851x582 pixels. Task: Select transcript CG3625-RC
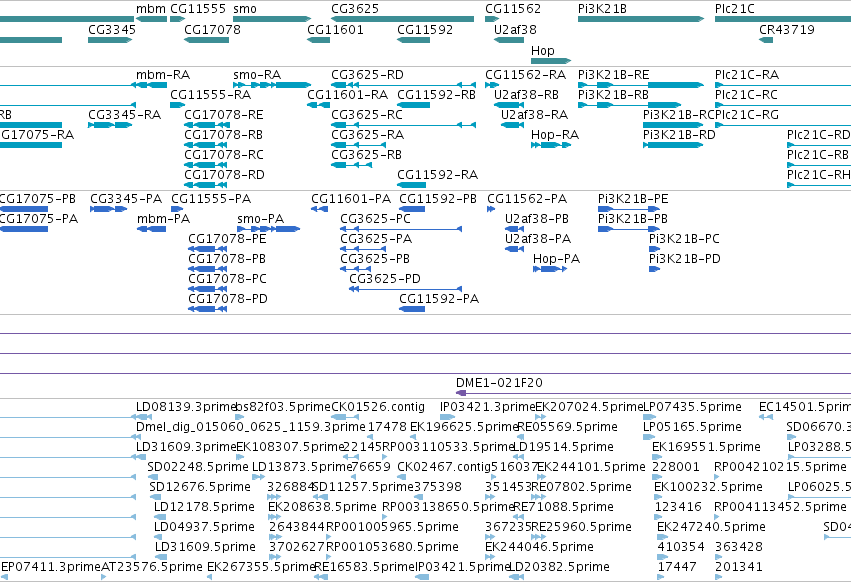(x=404, y=125)
